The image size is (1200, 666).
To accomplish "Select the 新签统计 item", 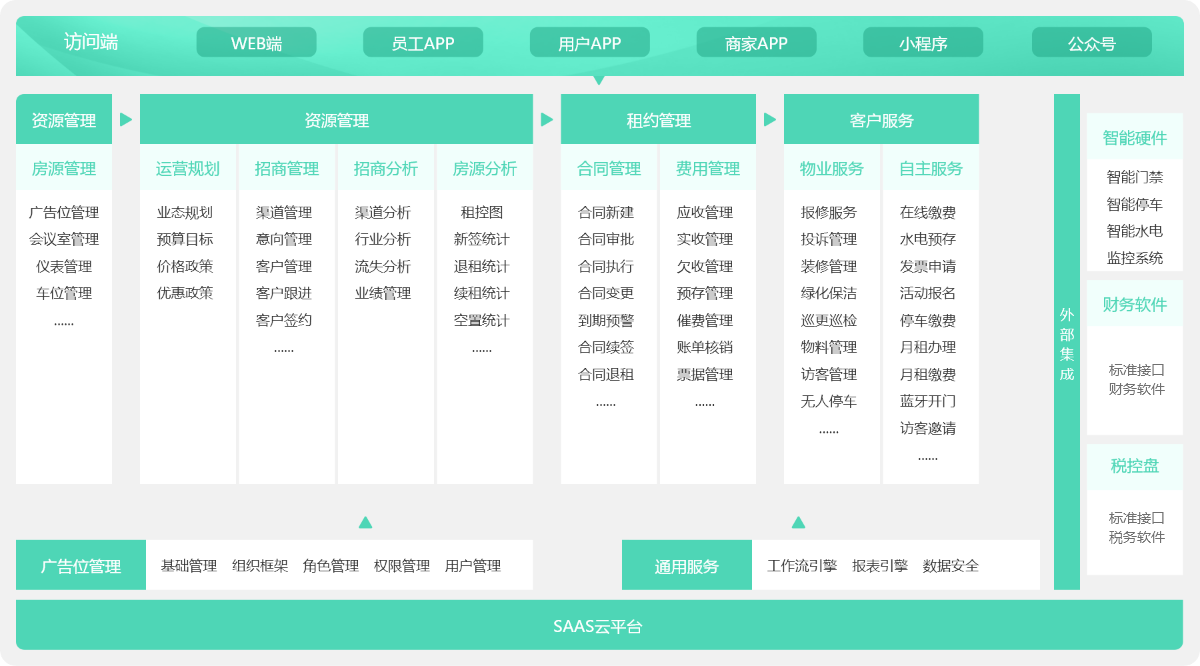I will coord(482,239).
